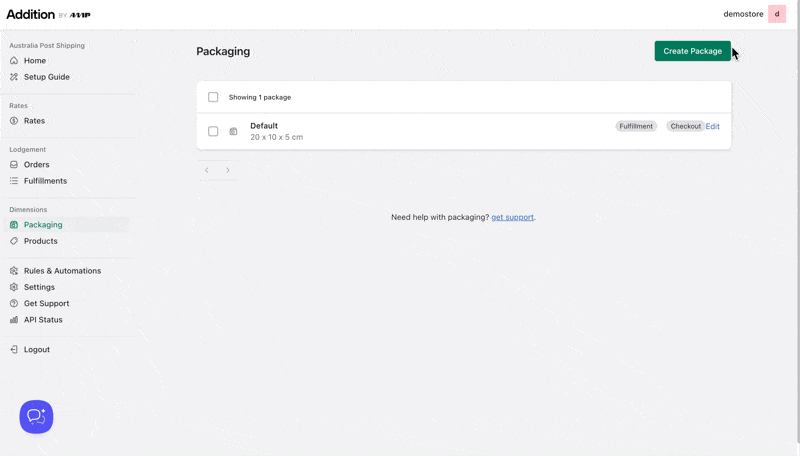Go to previous page chevron
Image resolution: width=800 pixels, height=456 pixels.
click(207, 170)
